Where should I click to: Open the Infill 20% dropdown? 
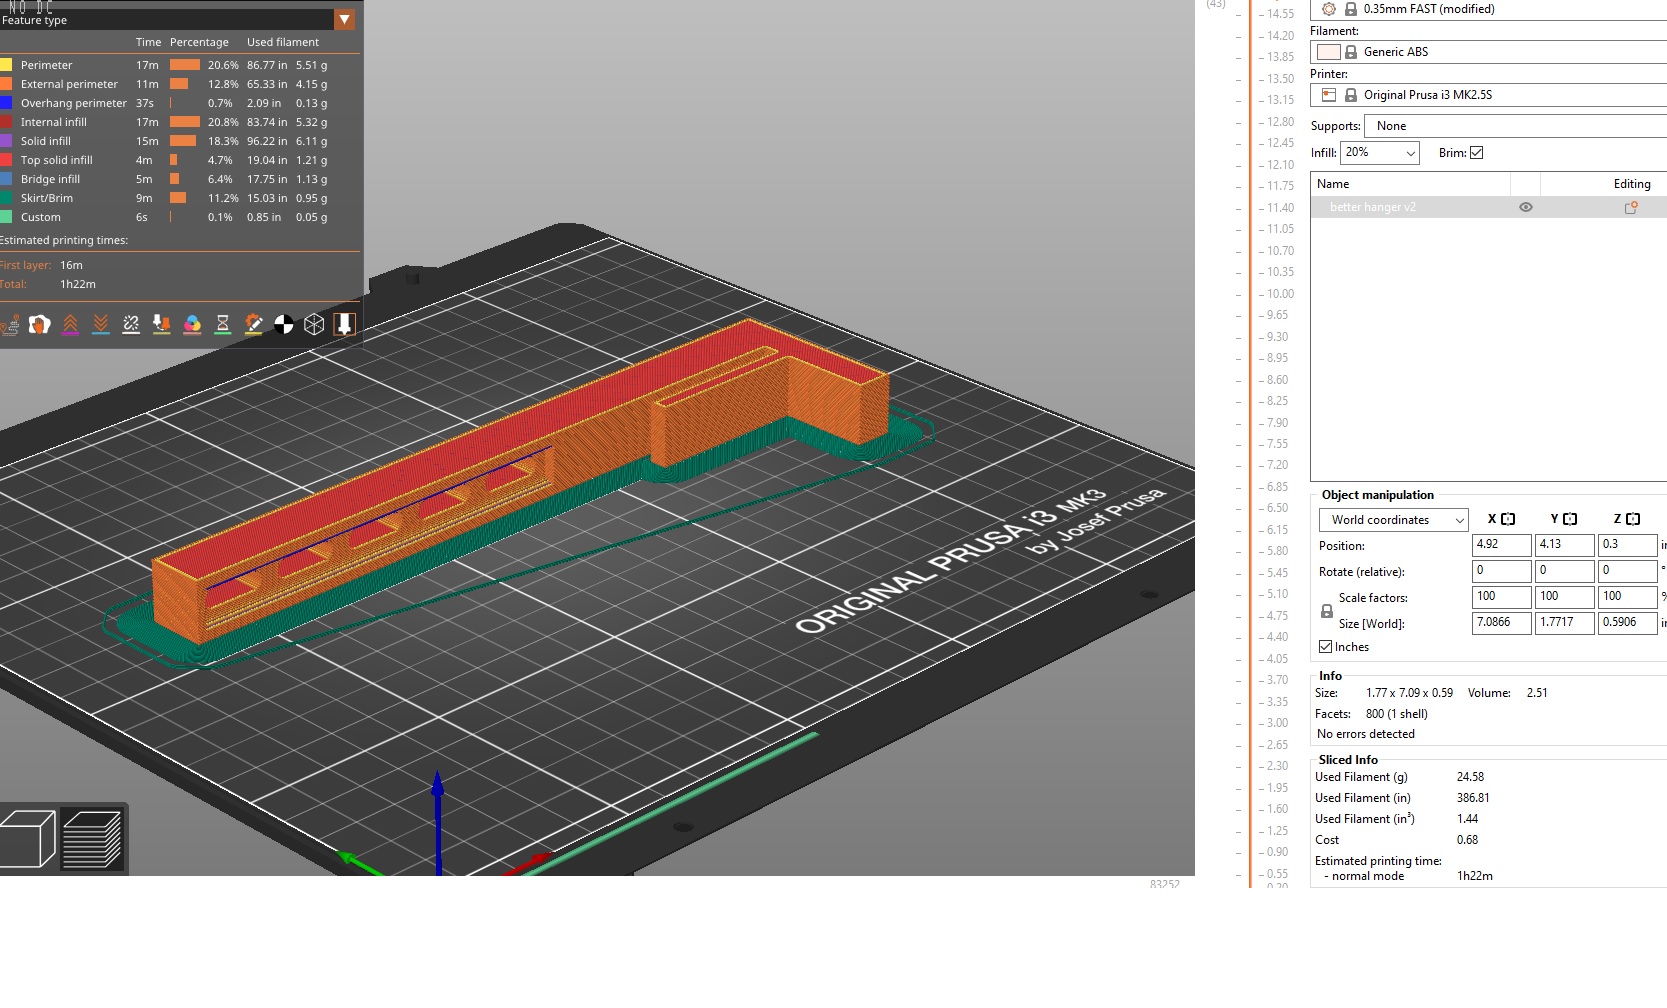click(x=1380, y=153)
